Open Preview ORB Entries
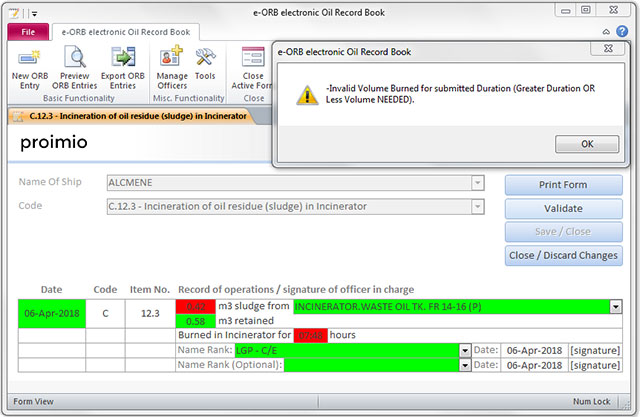640x417 pixels. pos(76,59)
